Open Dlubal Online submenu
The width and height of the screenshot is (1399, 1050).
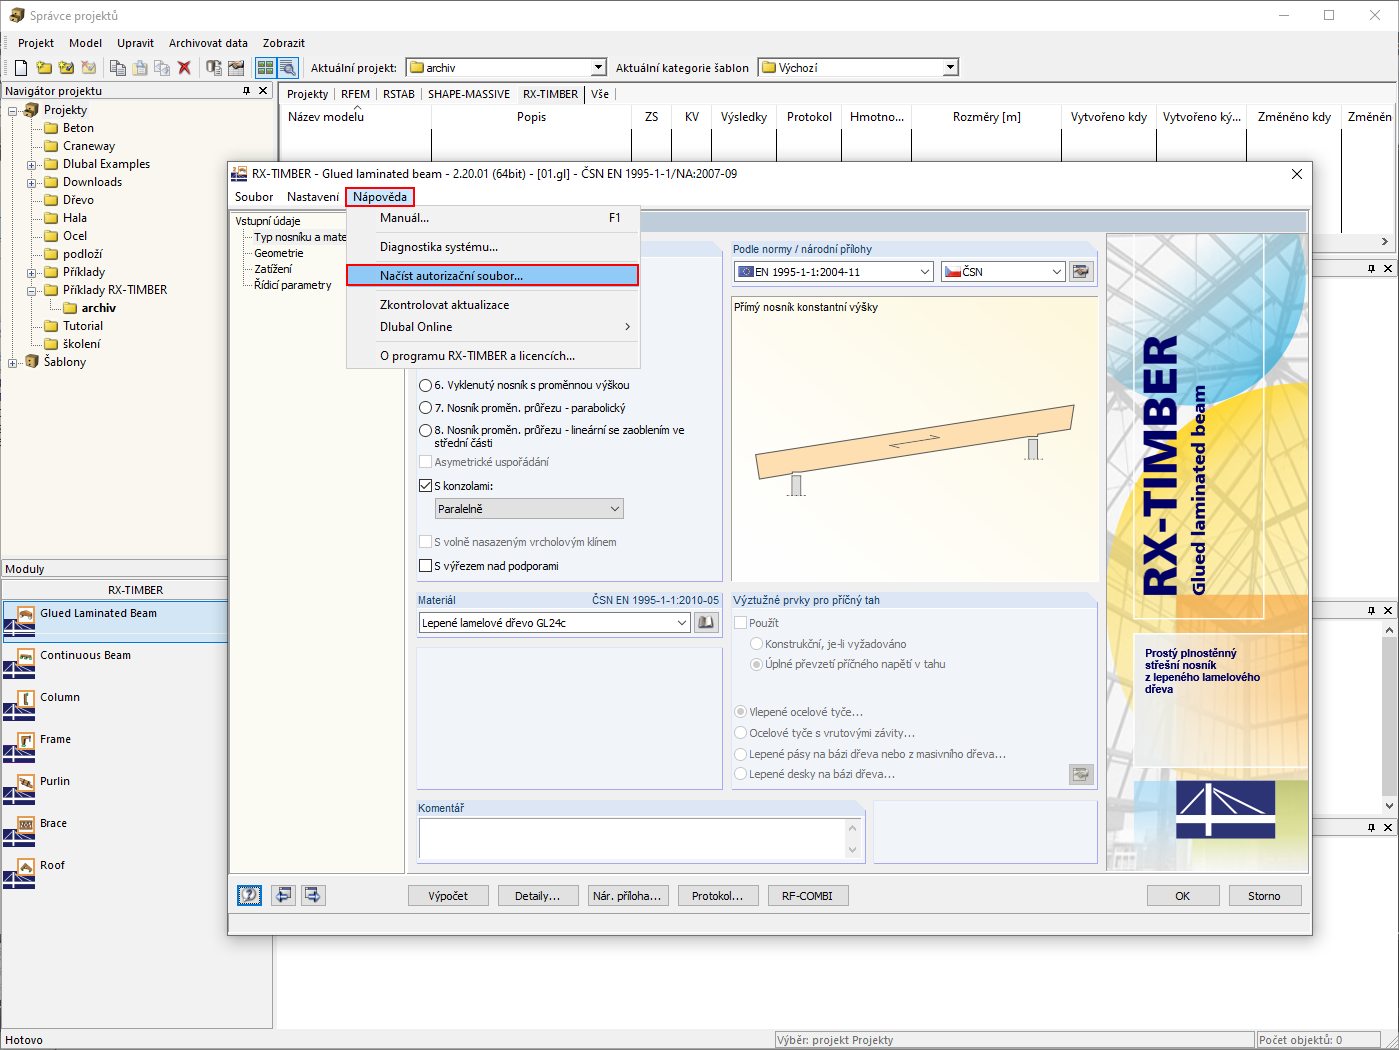pyautogui.click(x=493, y=327)
